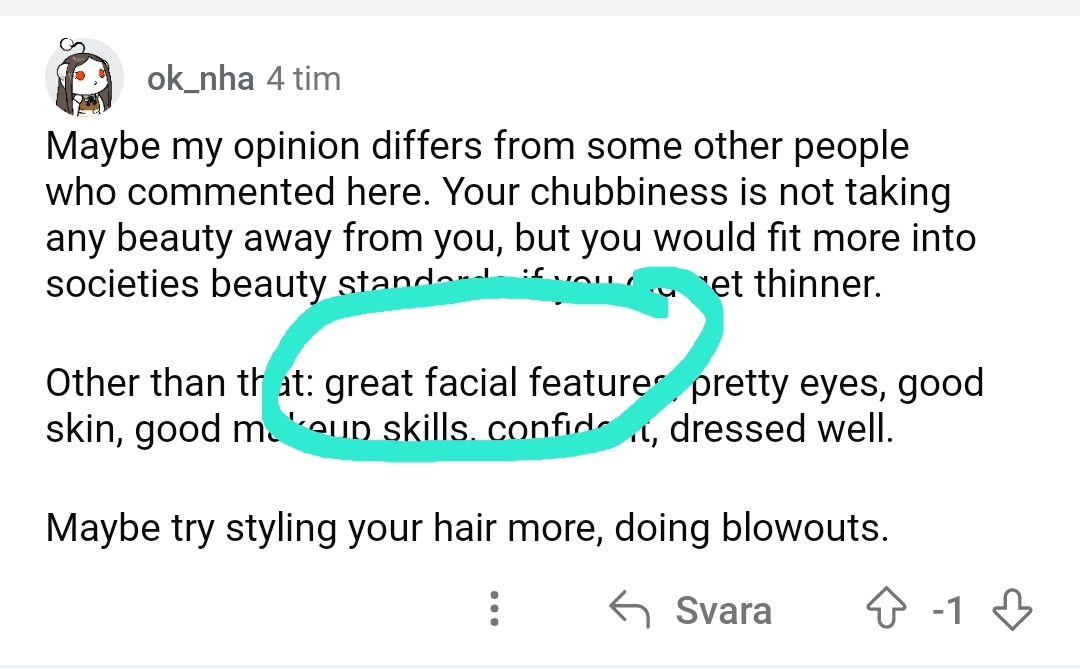Open ok_nha's profile via the username
This screenshot has height=669, width=1080.
(198, 78)
